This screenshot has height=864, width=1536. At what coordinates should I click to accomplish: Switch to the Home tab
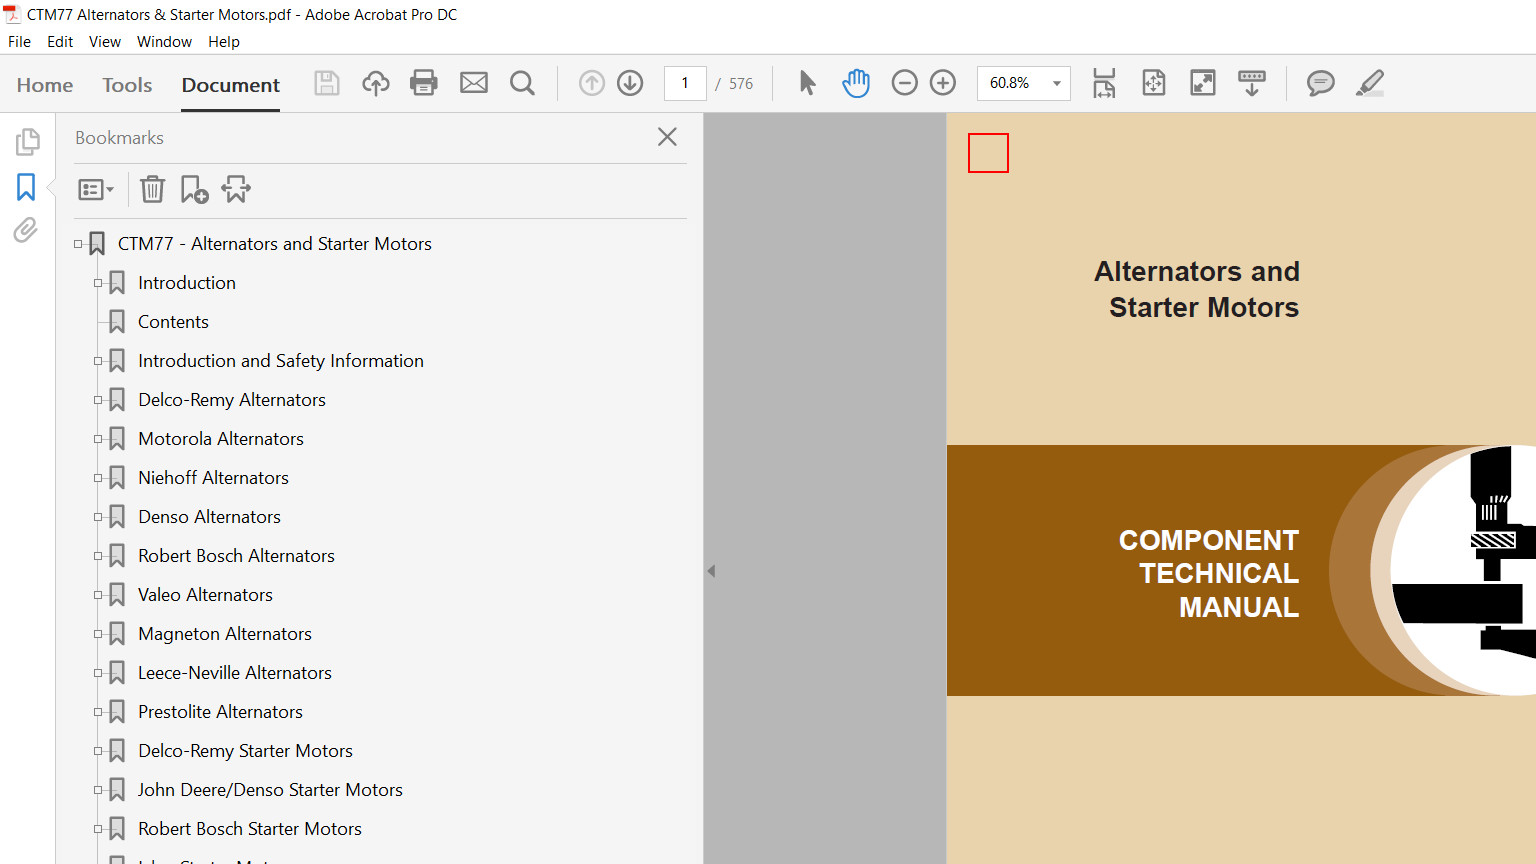click(x=45, y=85)
